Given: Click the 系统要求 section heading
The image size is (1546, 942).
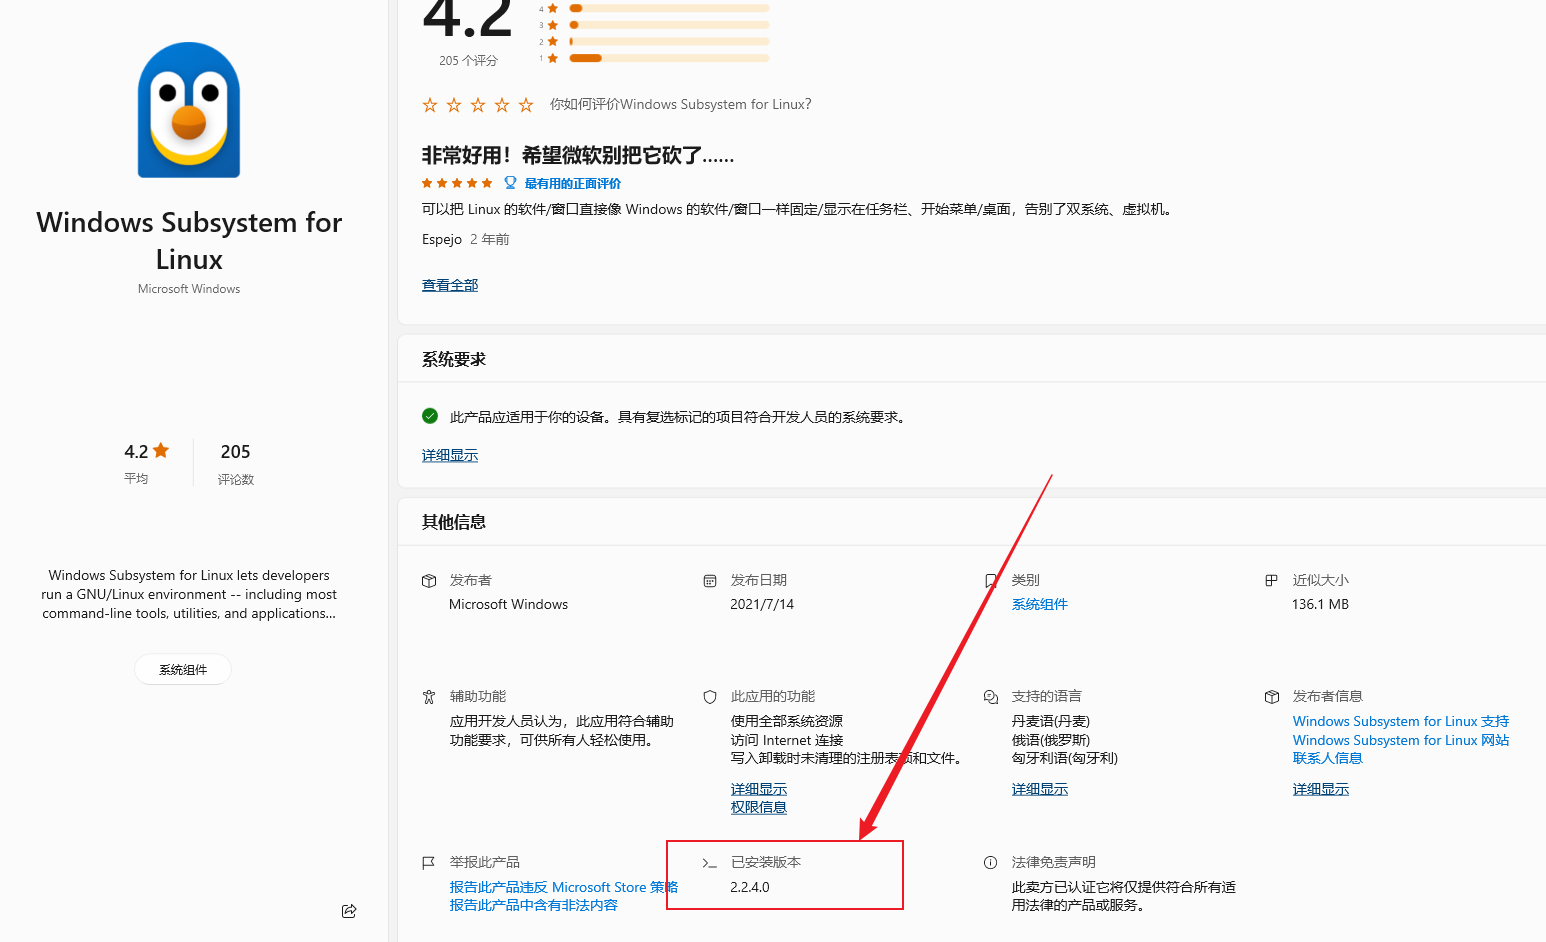Looking at the screenshot, I should [454, 360].
